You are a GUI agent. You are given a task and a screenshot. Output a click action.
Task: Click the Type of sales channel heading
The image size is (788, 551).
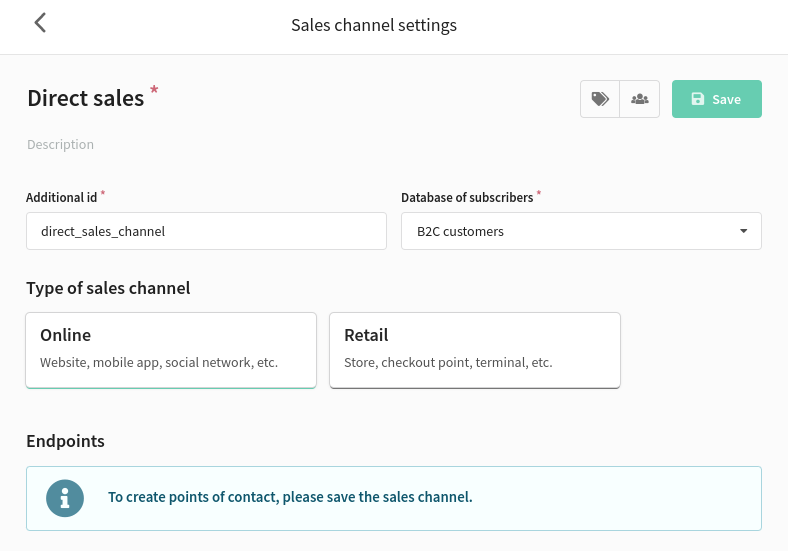point(108,288)
